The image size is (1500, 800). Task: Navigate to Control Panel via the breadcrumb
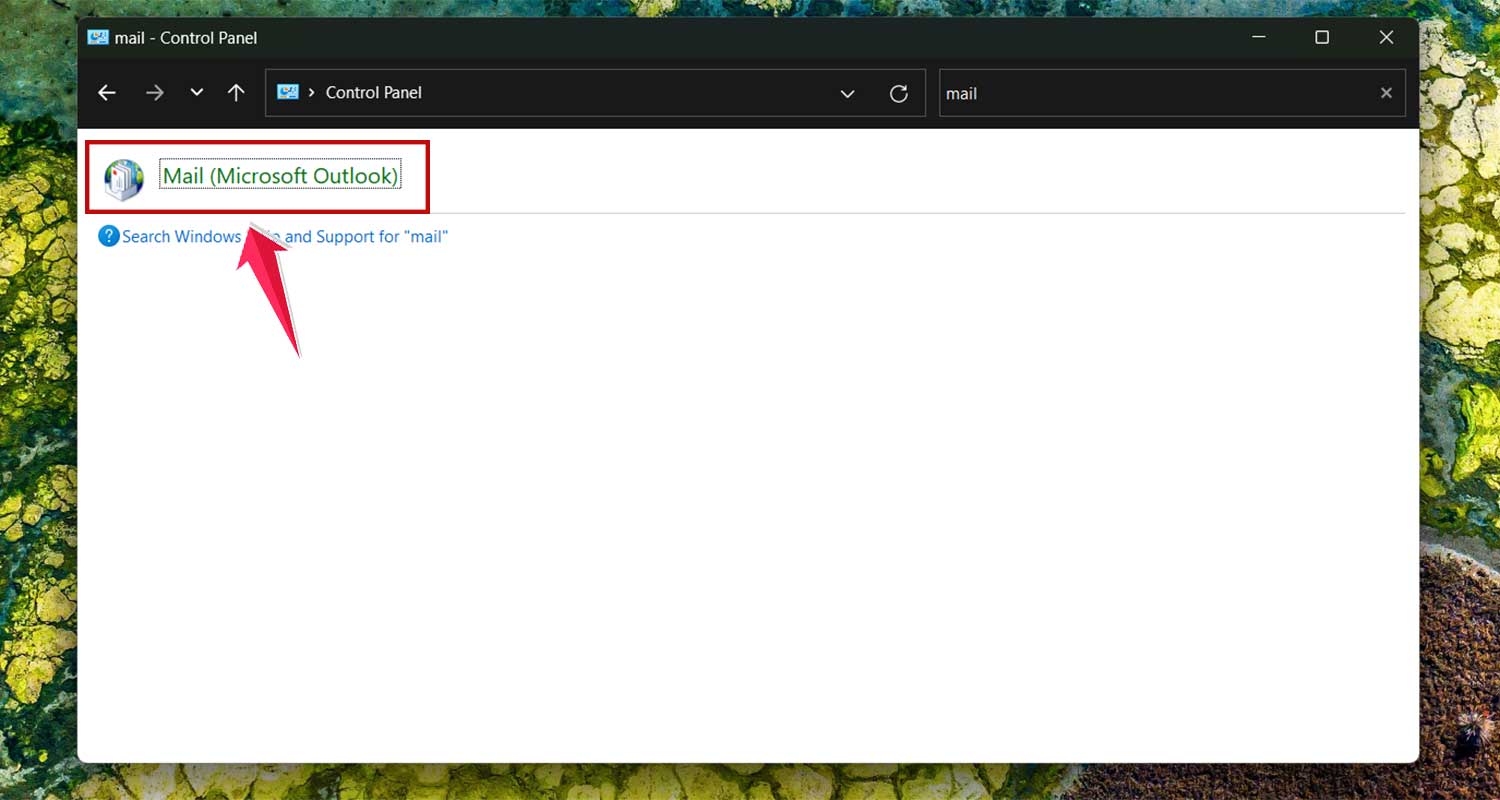click(x=374, y=92)
